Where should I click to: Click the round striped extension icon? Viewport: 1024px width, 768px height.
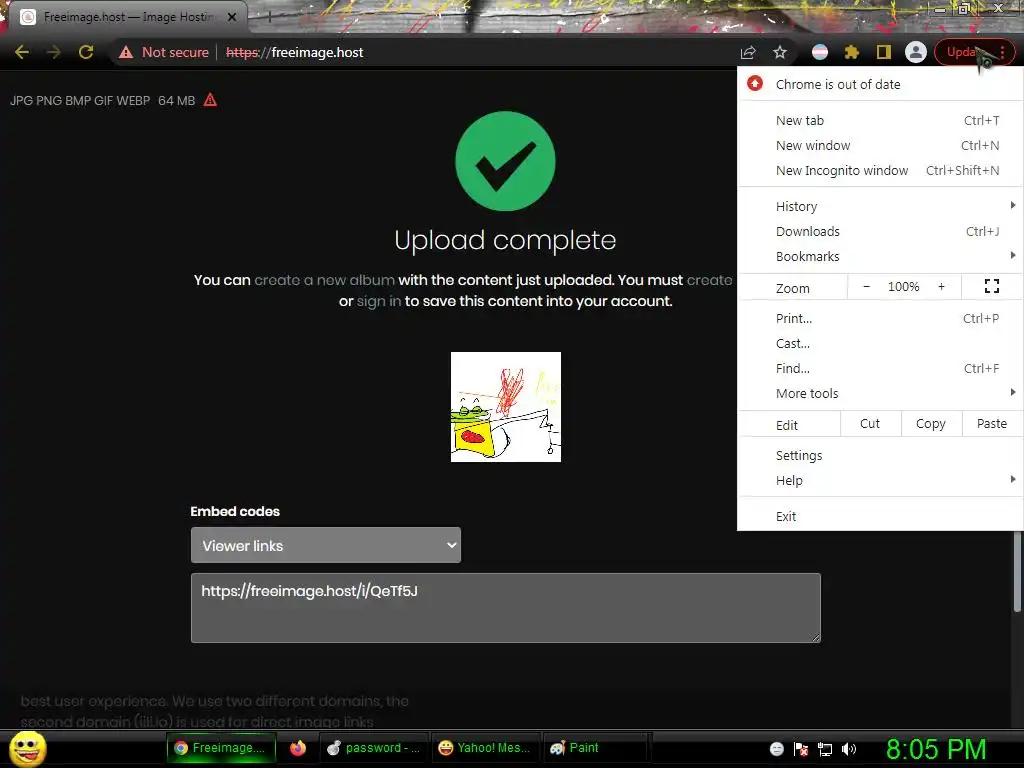[x=820, y=52]
